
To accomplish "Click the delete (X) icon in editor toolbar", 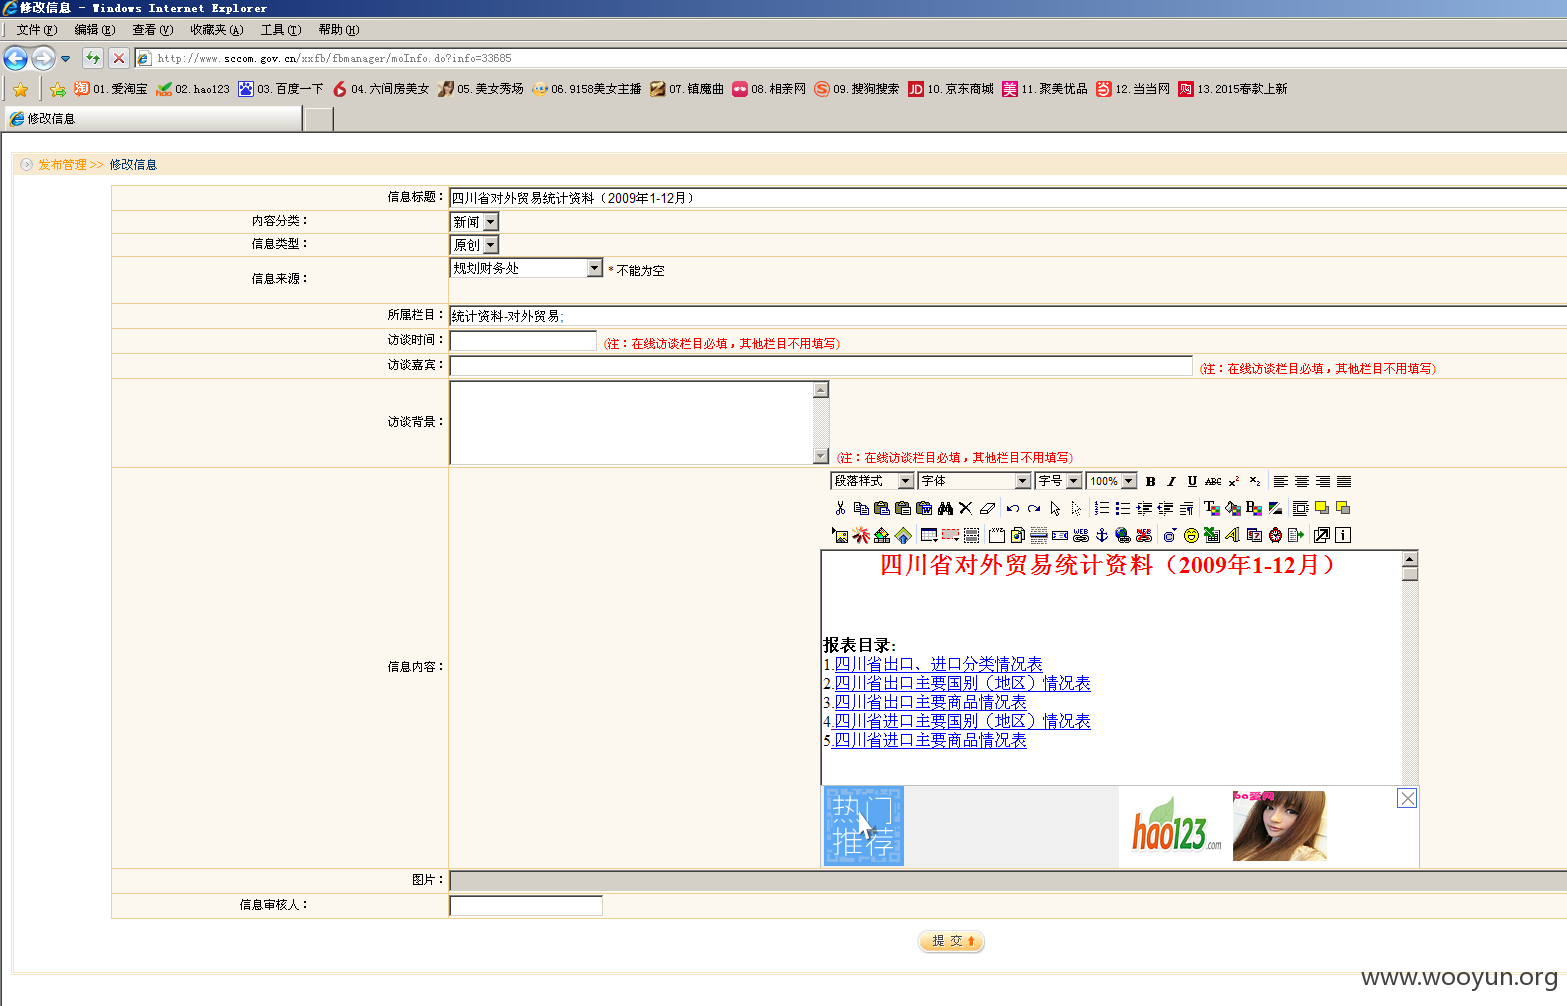I will coord(966,508).
